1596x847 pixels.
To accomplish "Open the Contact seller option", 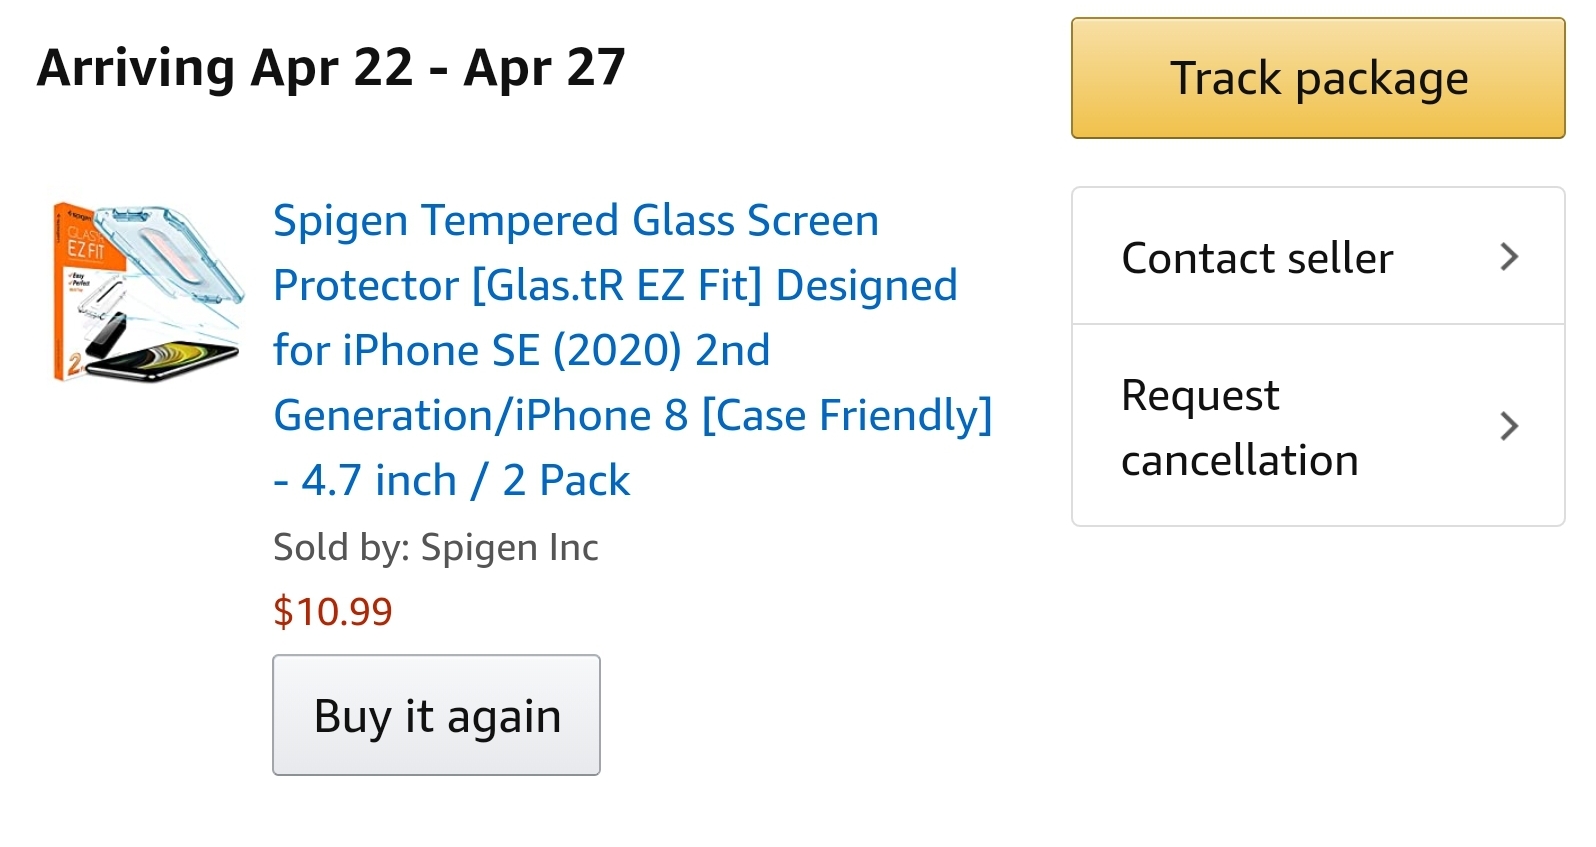I will tap(1257, 258).
